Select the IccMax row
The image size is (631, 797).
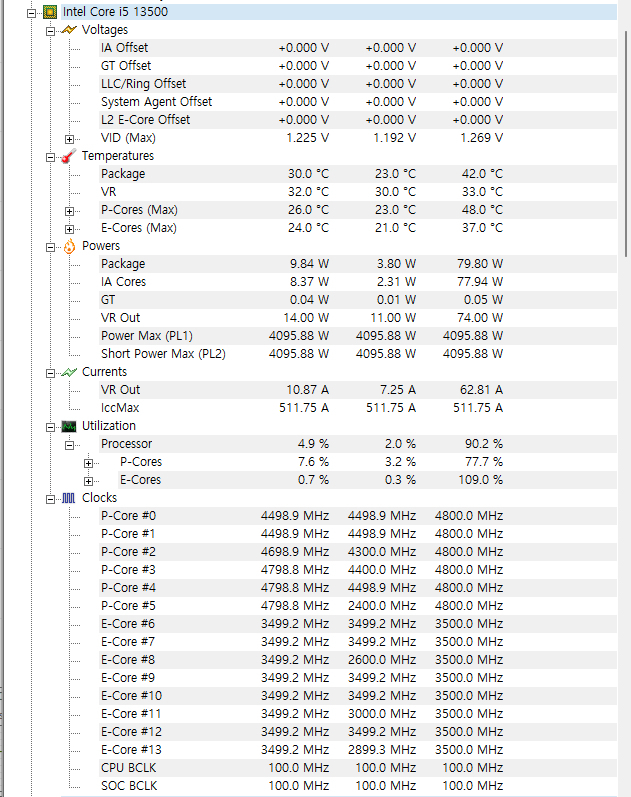pyautogui.click(x=358, y=408)
